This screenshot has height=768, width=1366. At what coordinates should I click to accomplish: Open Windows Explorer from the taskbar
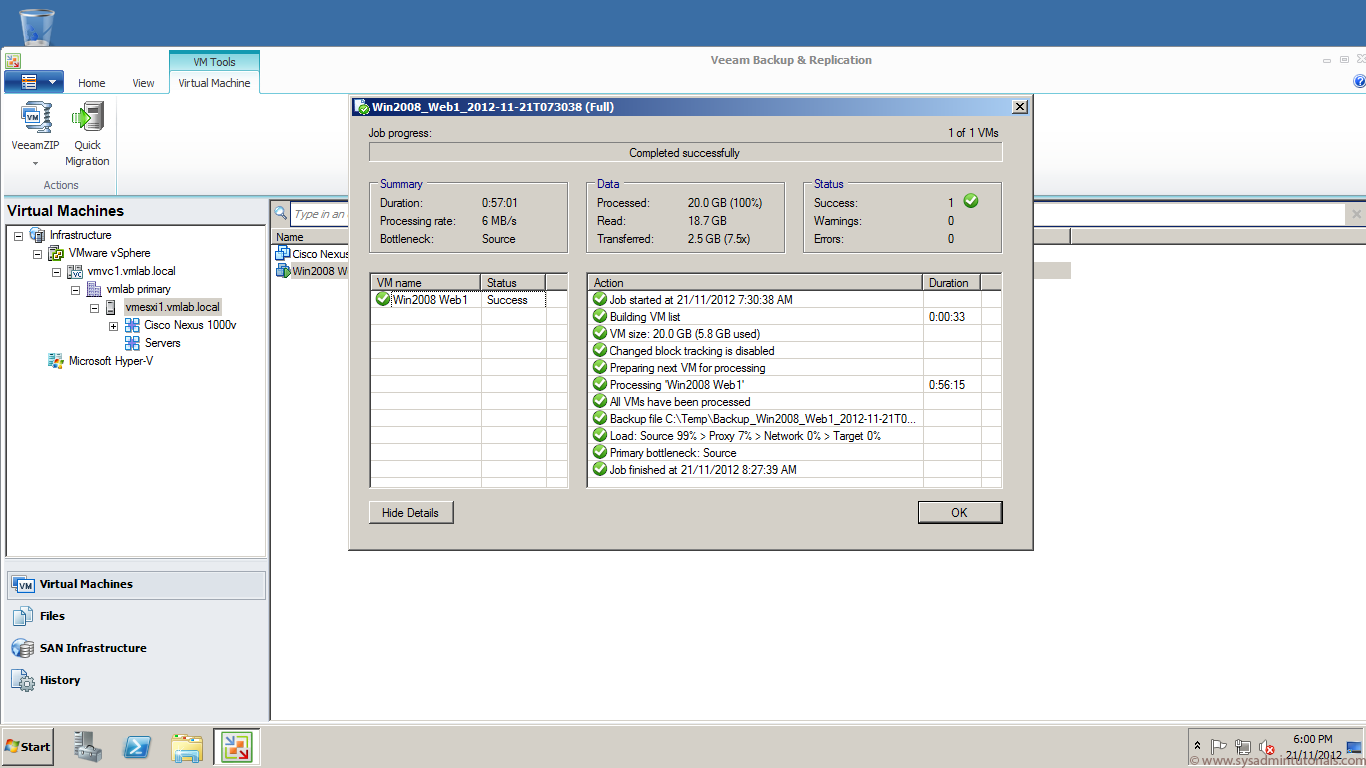[187, 747]
